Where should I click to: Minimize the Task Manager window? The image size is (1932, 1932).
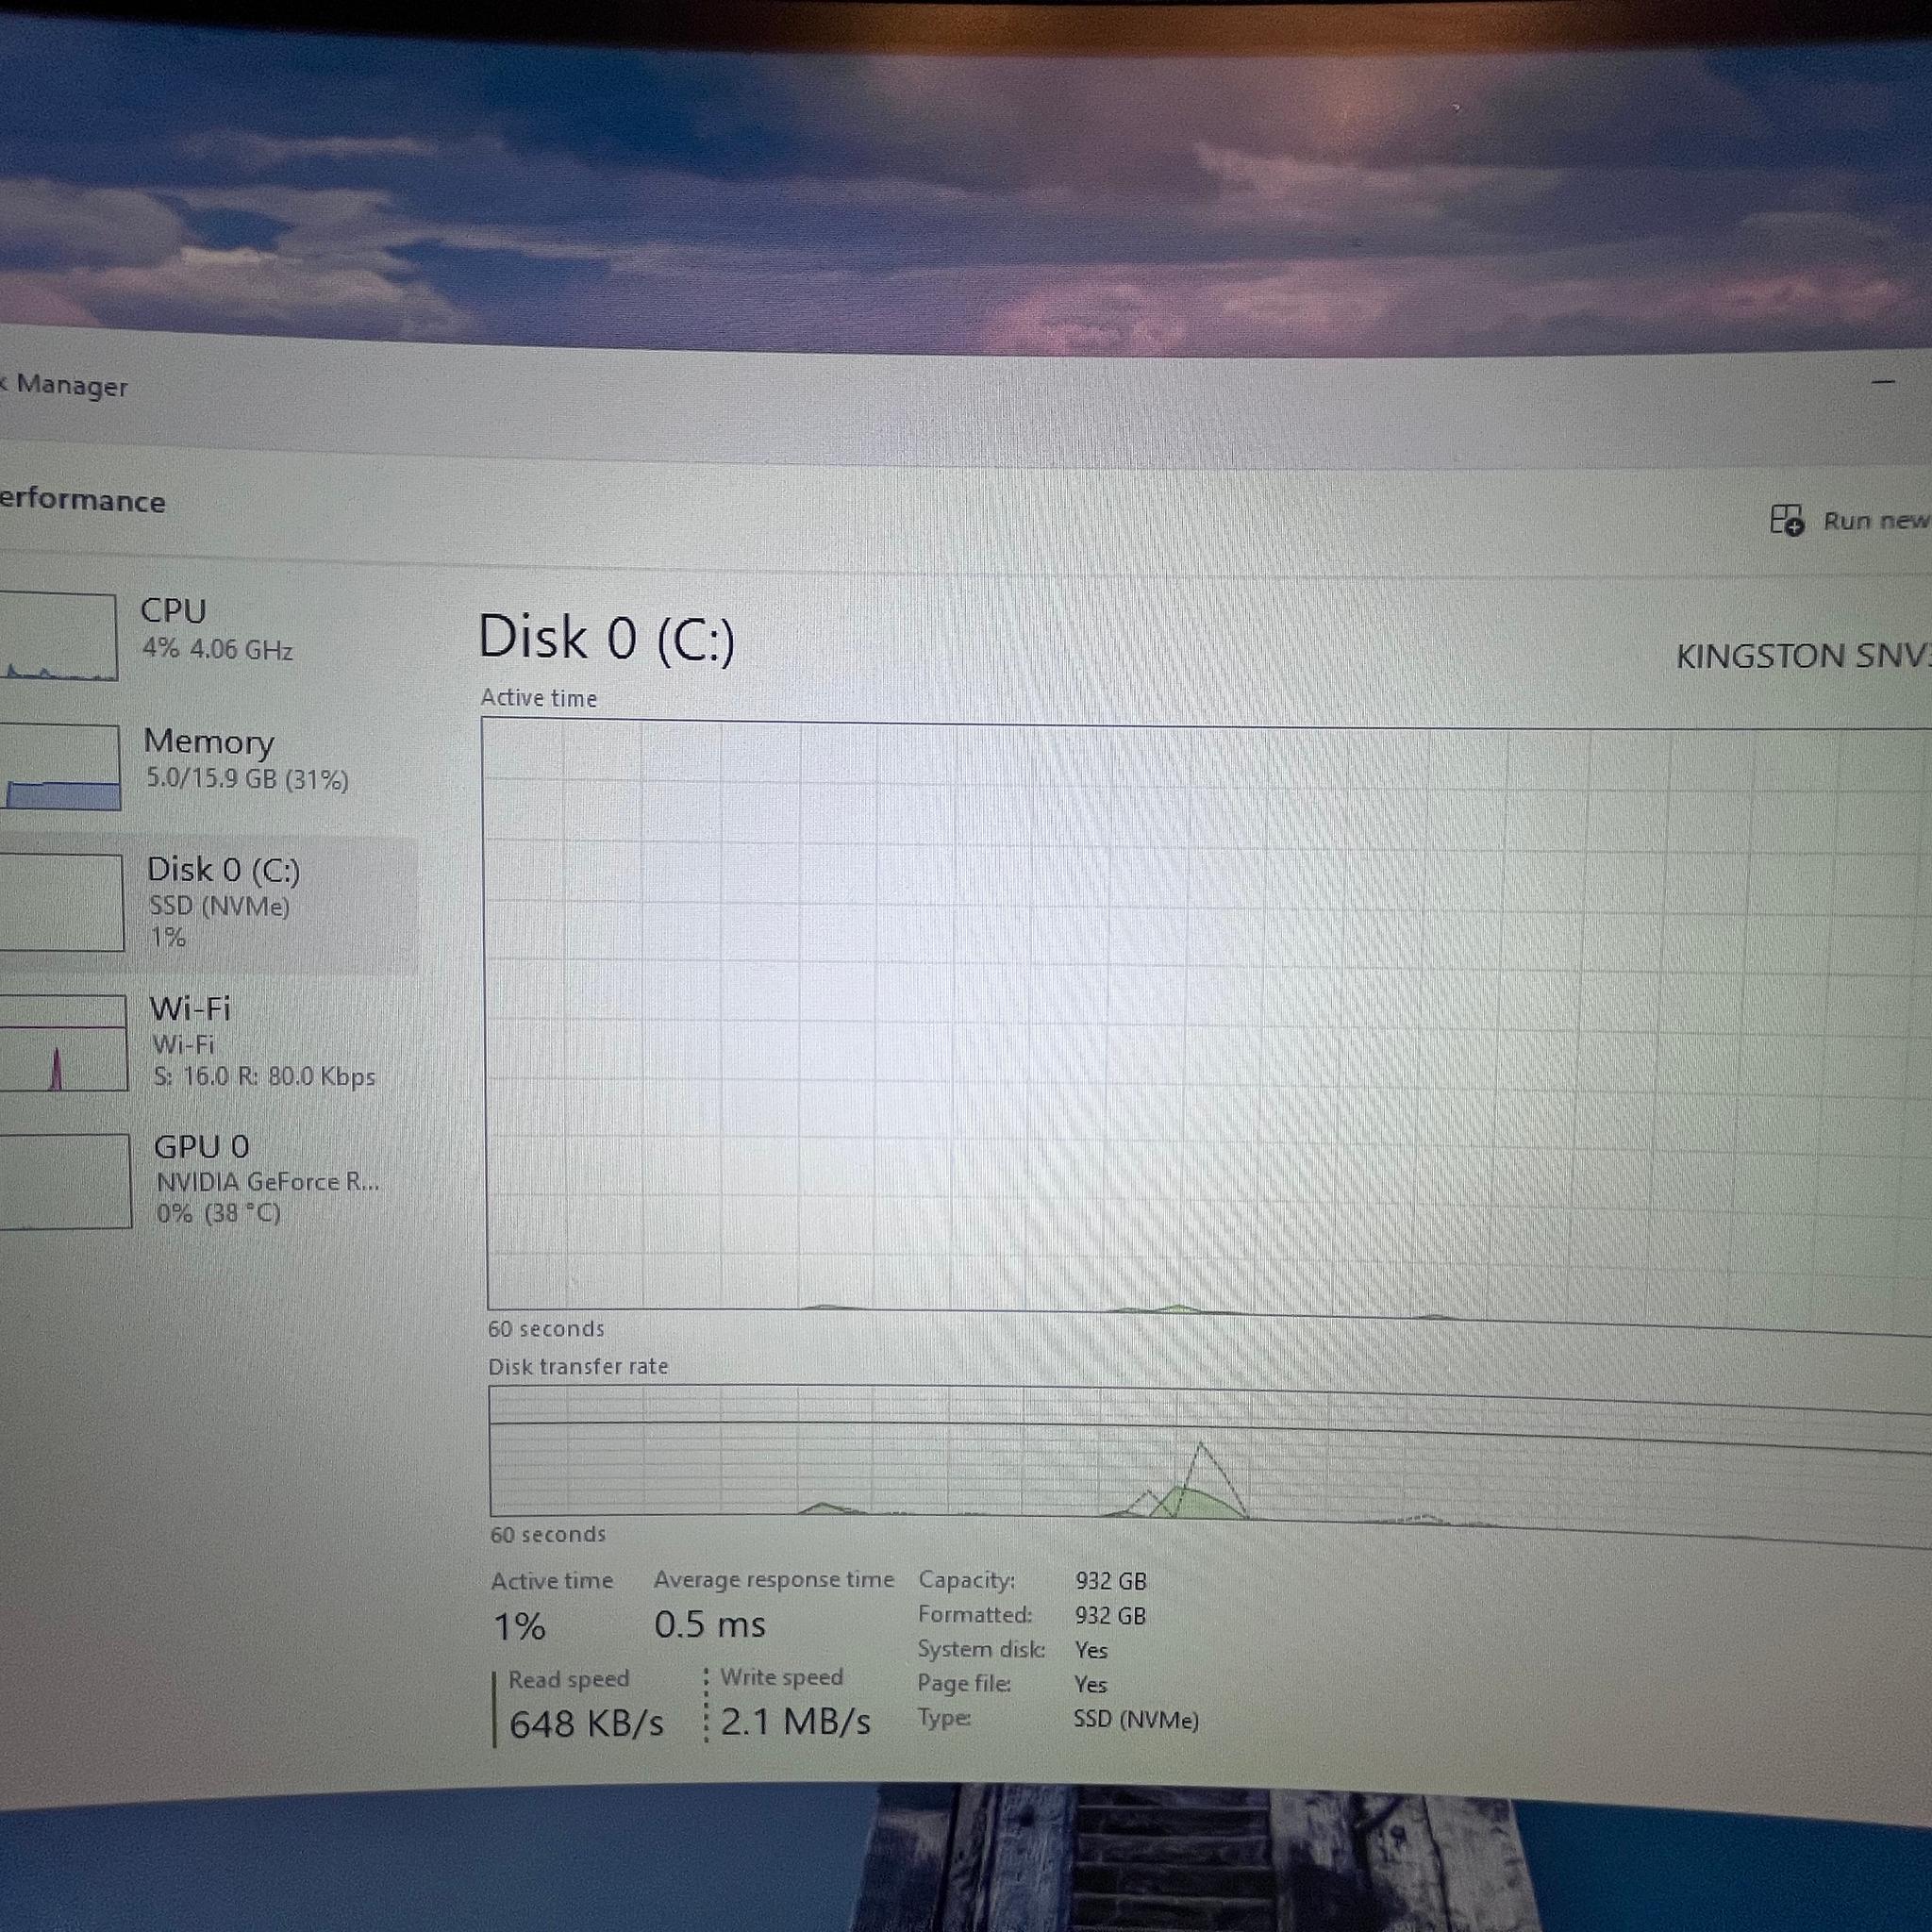click(1884, 381)
